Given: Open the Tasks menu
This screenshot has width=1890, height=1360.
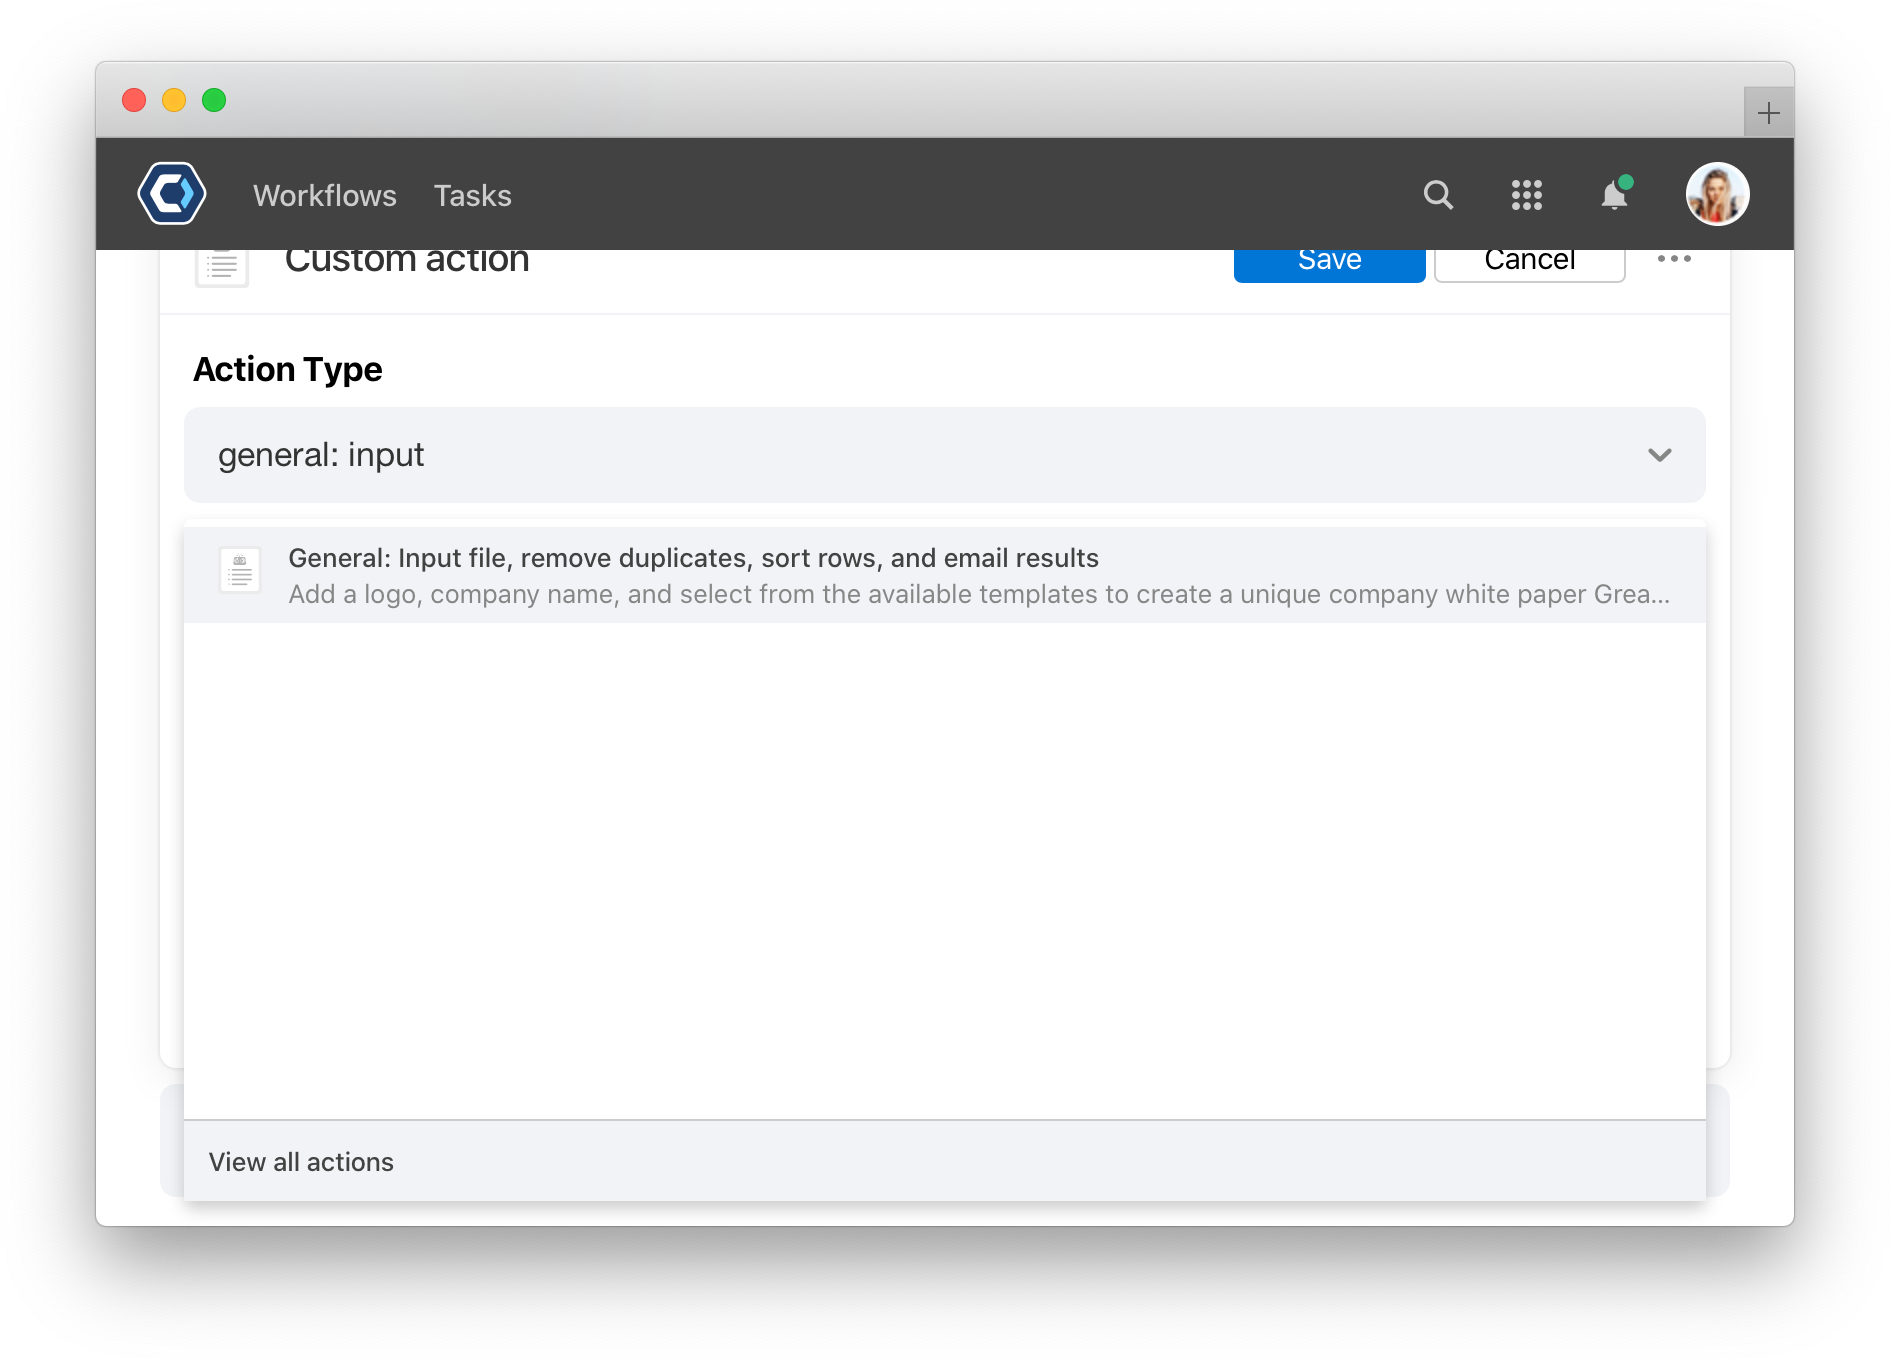Looking at the screenshot, I should point(472,195).
